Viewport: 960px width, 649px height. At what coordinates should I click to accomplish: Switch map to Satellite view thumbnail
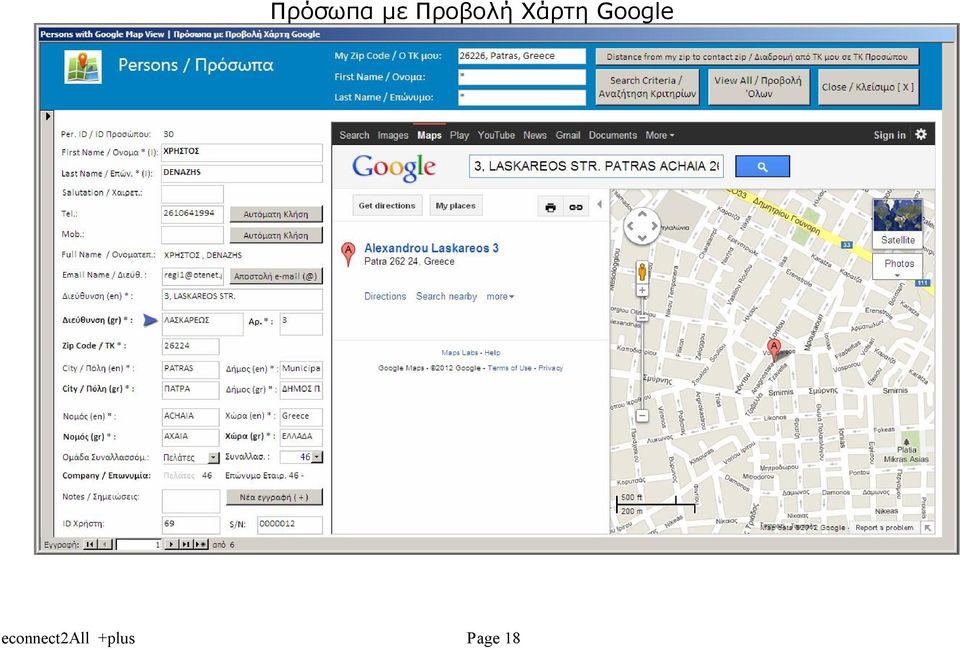pos(898,223)
